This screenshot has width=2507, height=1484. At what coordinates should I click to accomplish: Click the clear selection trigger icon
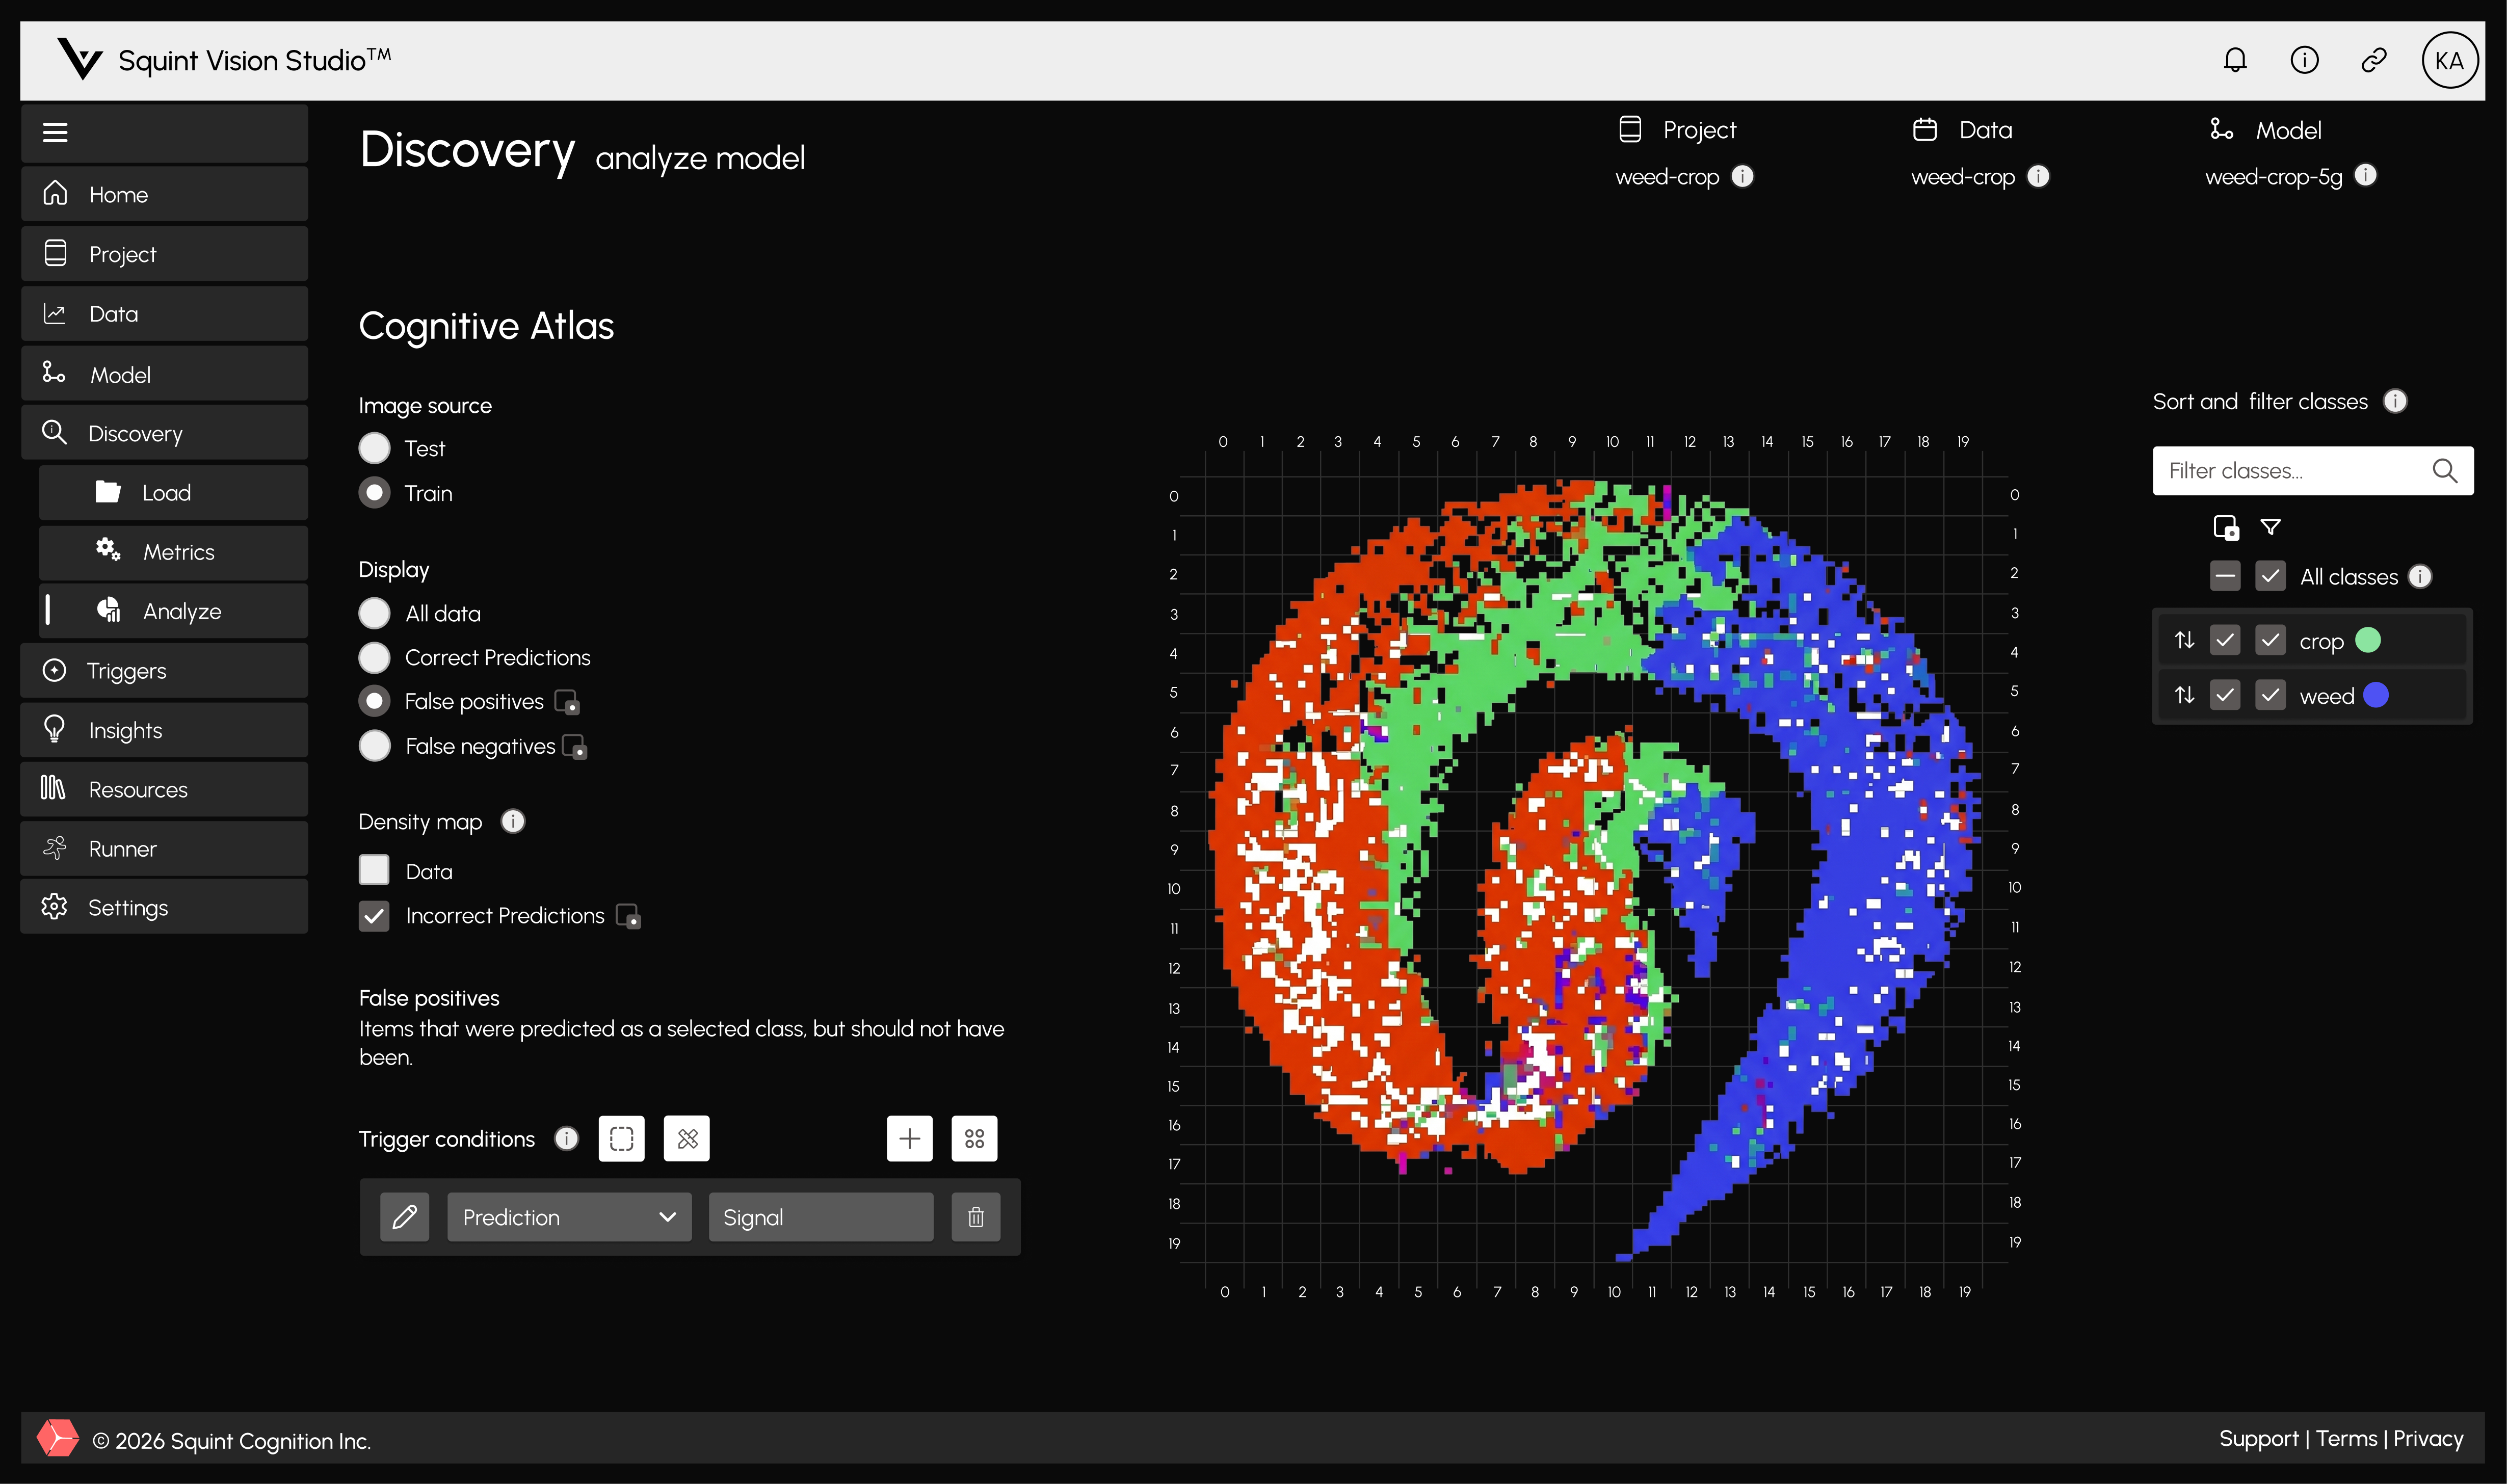pyautogui.click(x=687, y=1138)
